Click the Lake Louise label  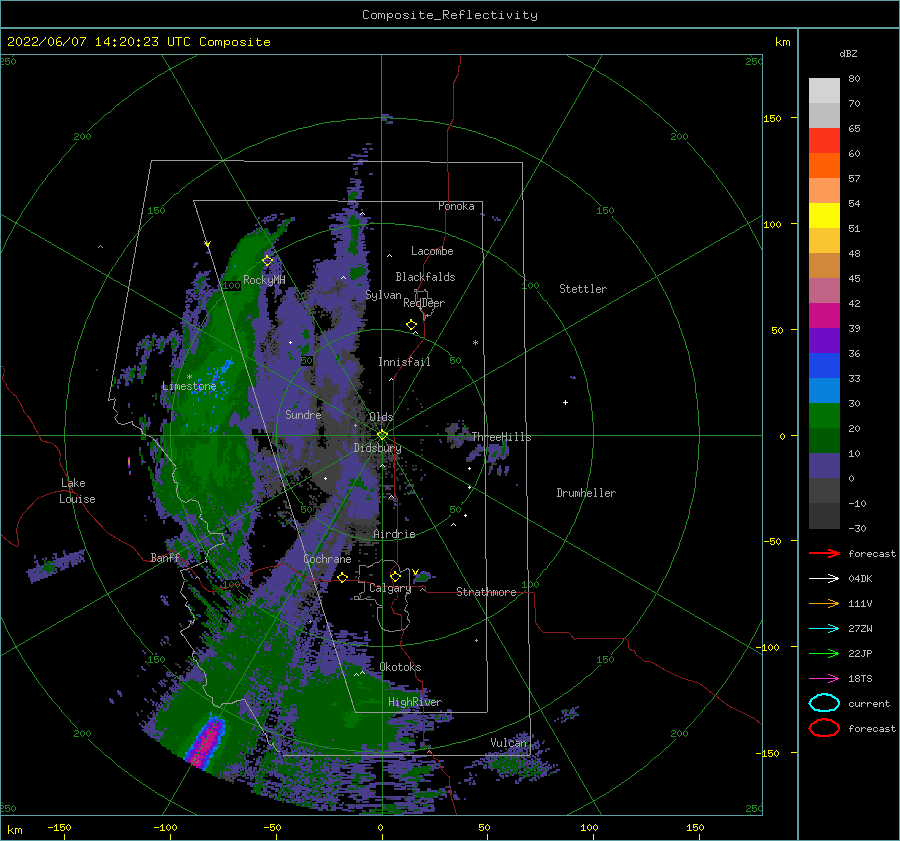pyautogui.click(x=77, y=491)
